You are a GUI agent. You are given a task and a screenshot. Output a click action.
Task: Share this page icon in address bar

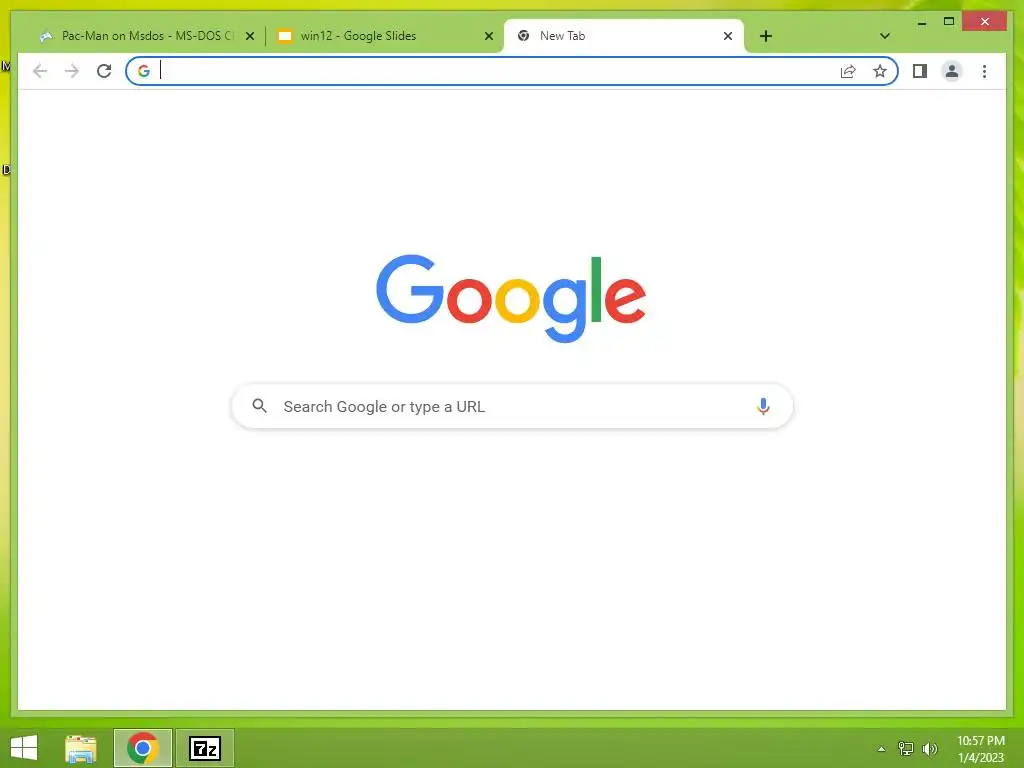tap(848, 71)
